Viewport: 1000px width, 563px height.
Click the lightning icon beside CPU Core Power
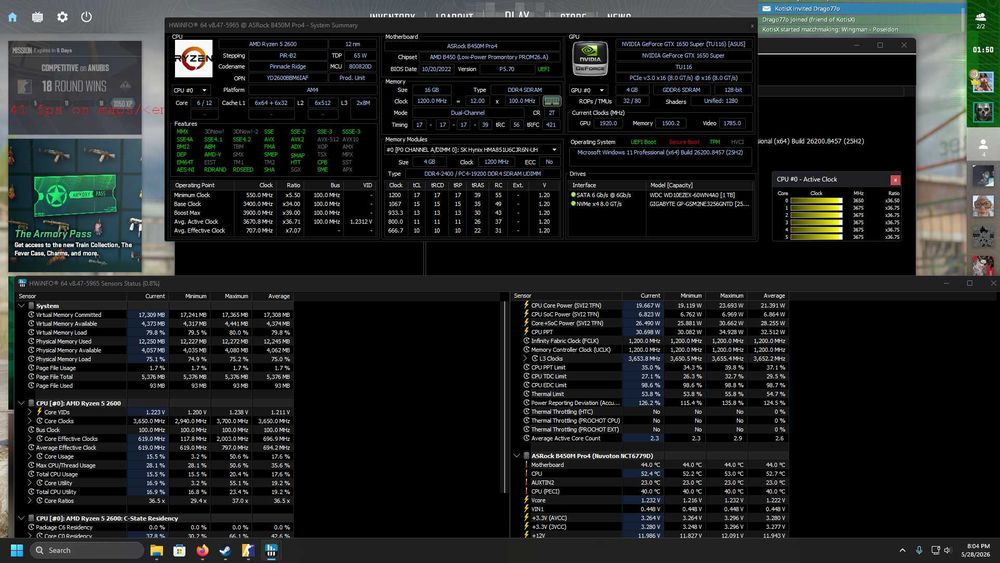coord(526,305)
